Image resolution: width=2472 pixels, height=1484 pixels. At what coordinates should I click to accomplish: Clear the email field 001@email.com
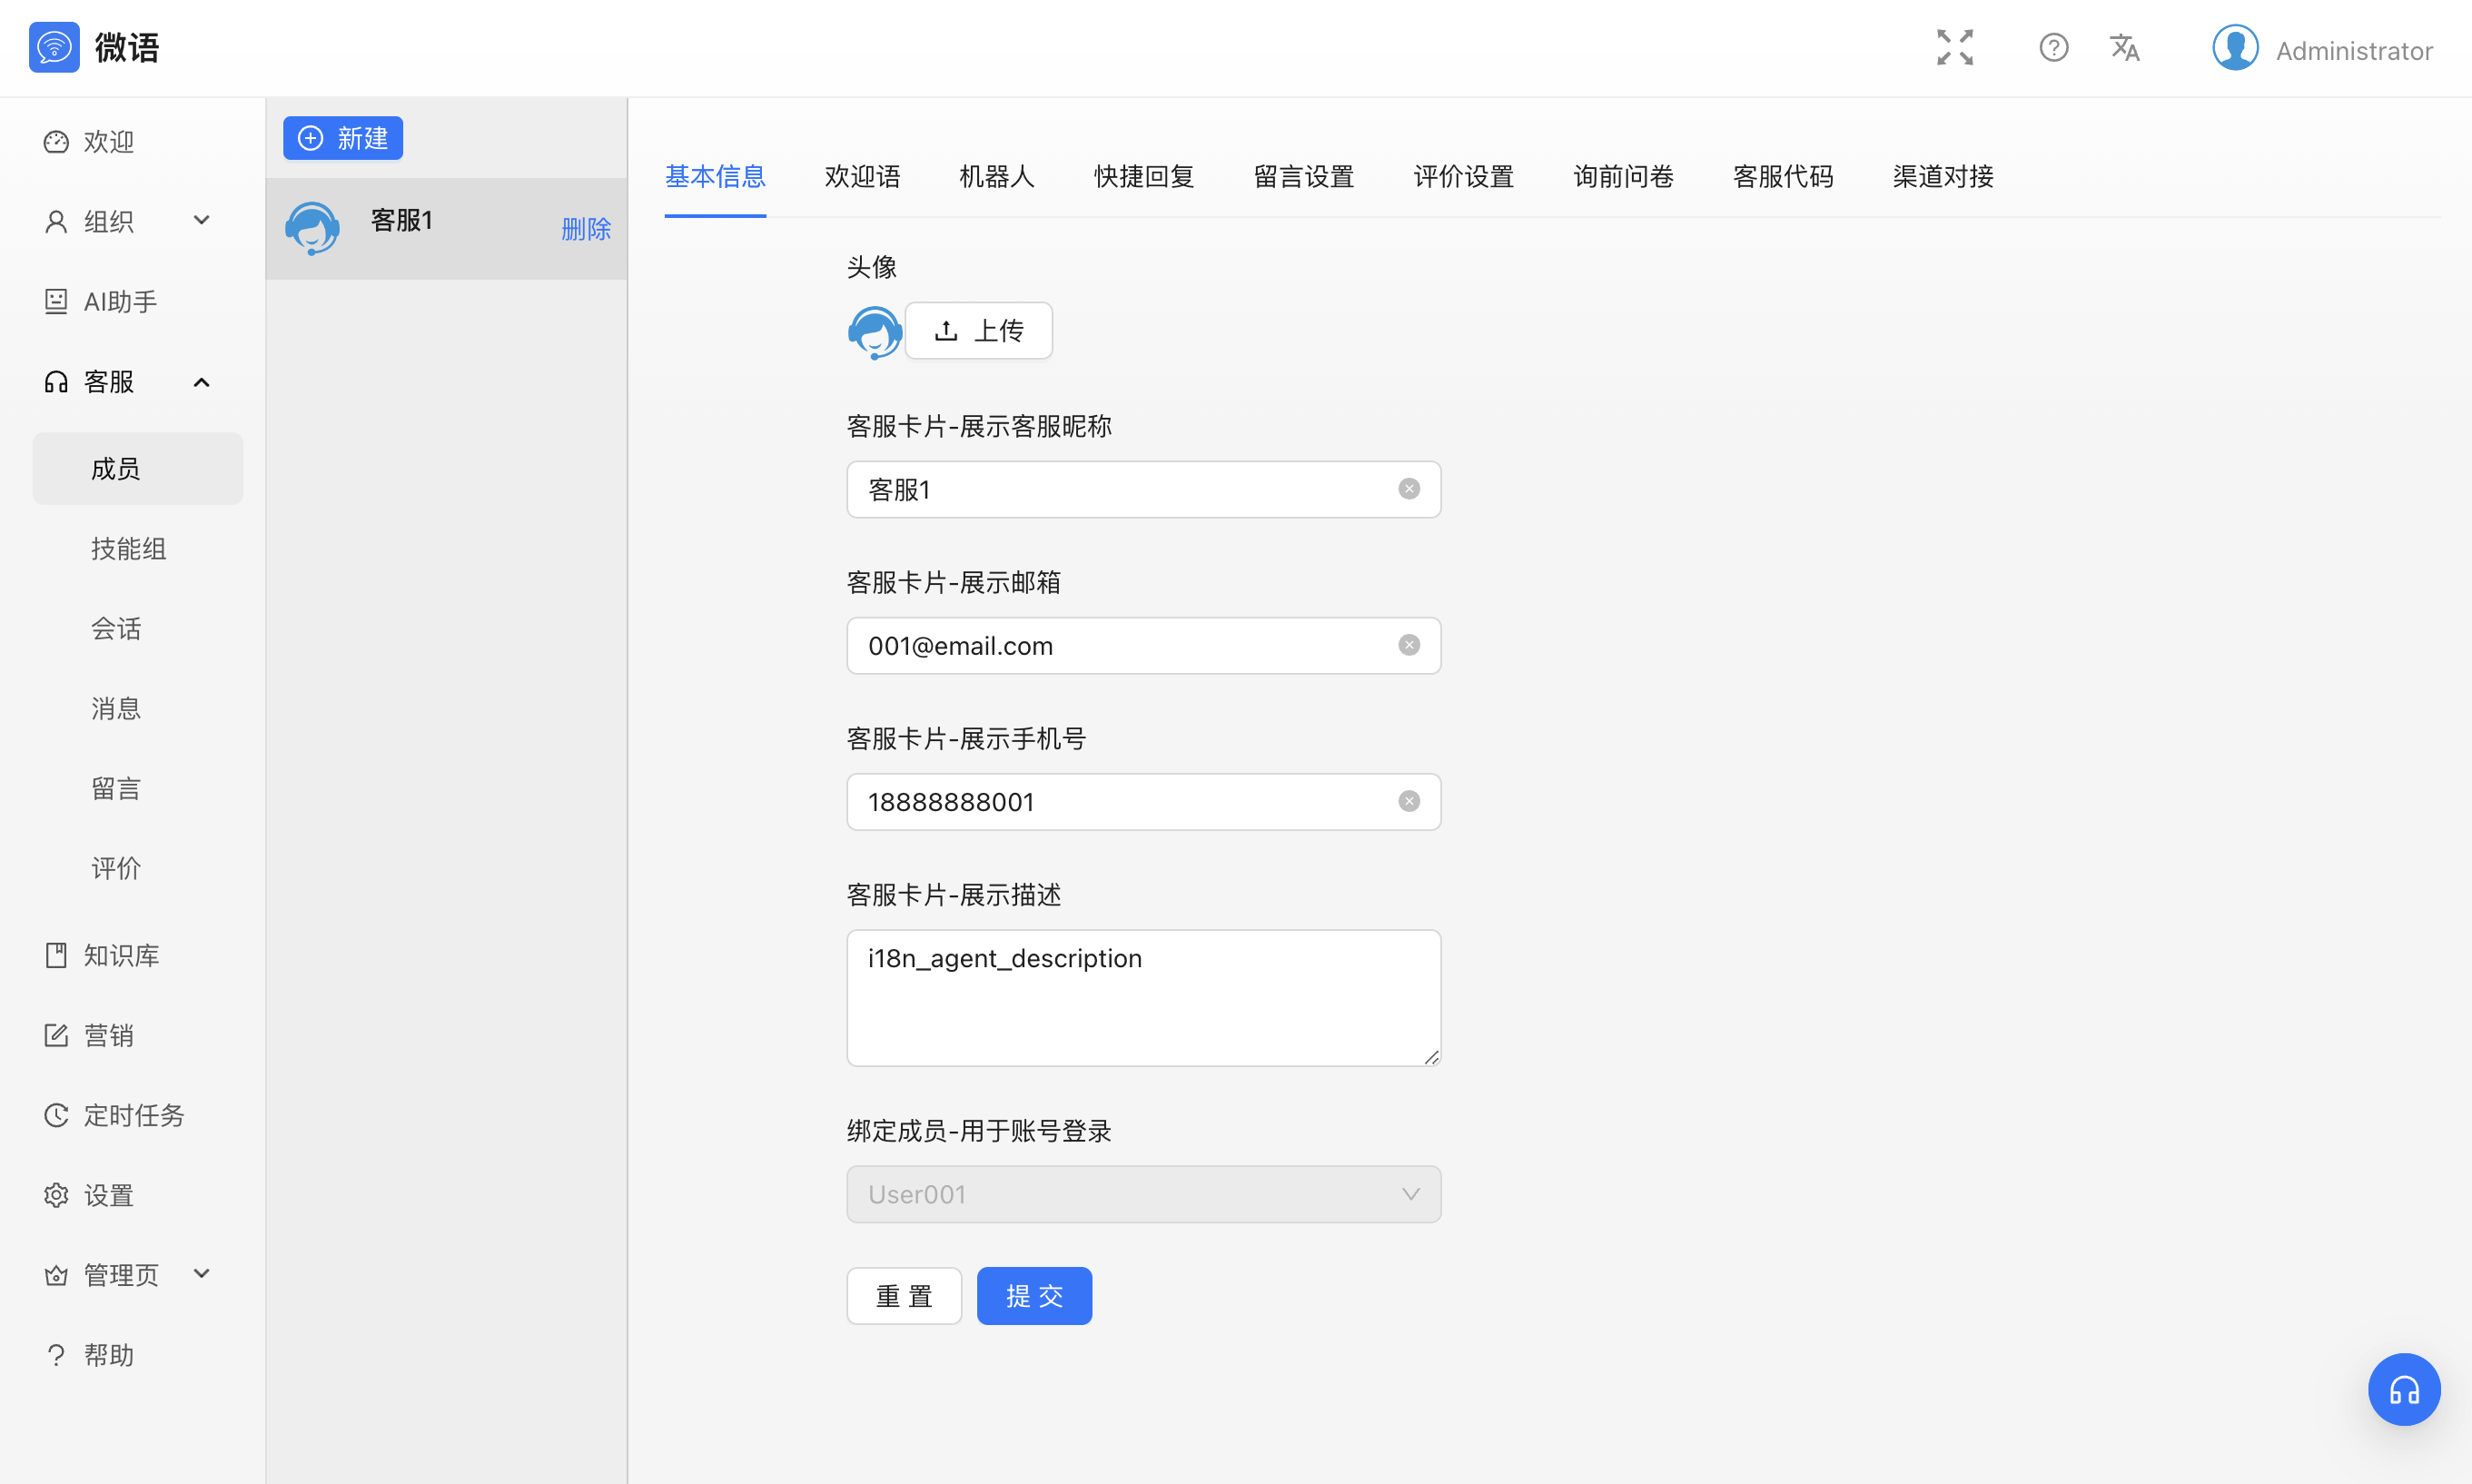click(1409, 645)
